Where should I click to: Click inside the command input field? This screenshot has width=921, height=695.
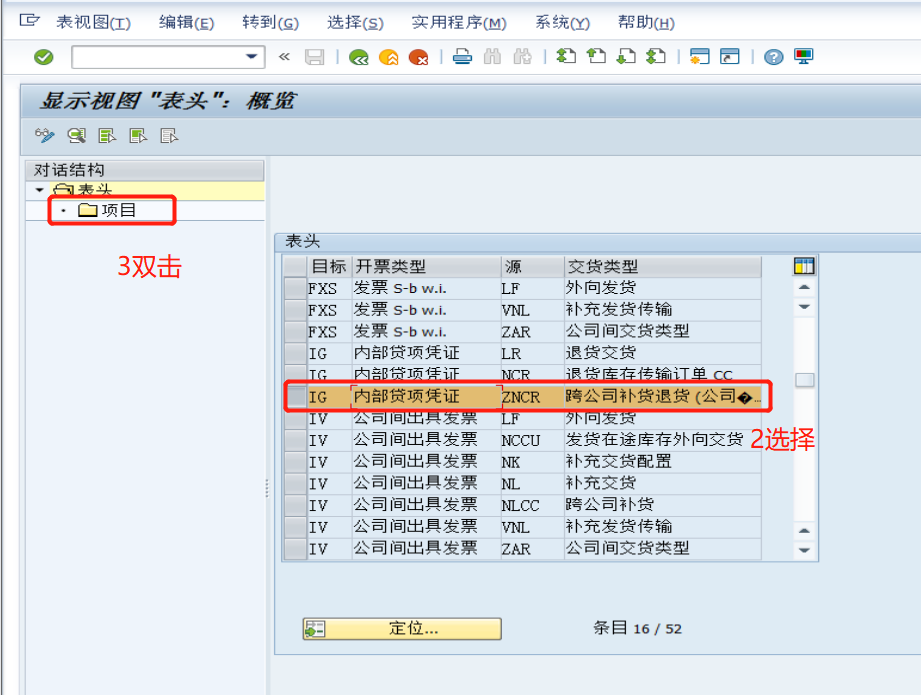click(159, 57)
